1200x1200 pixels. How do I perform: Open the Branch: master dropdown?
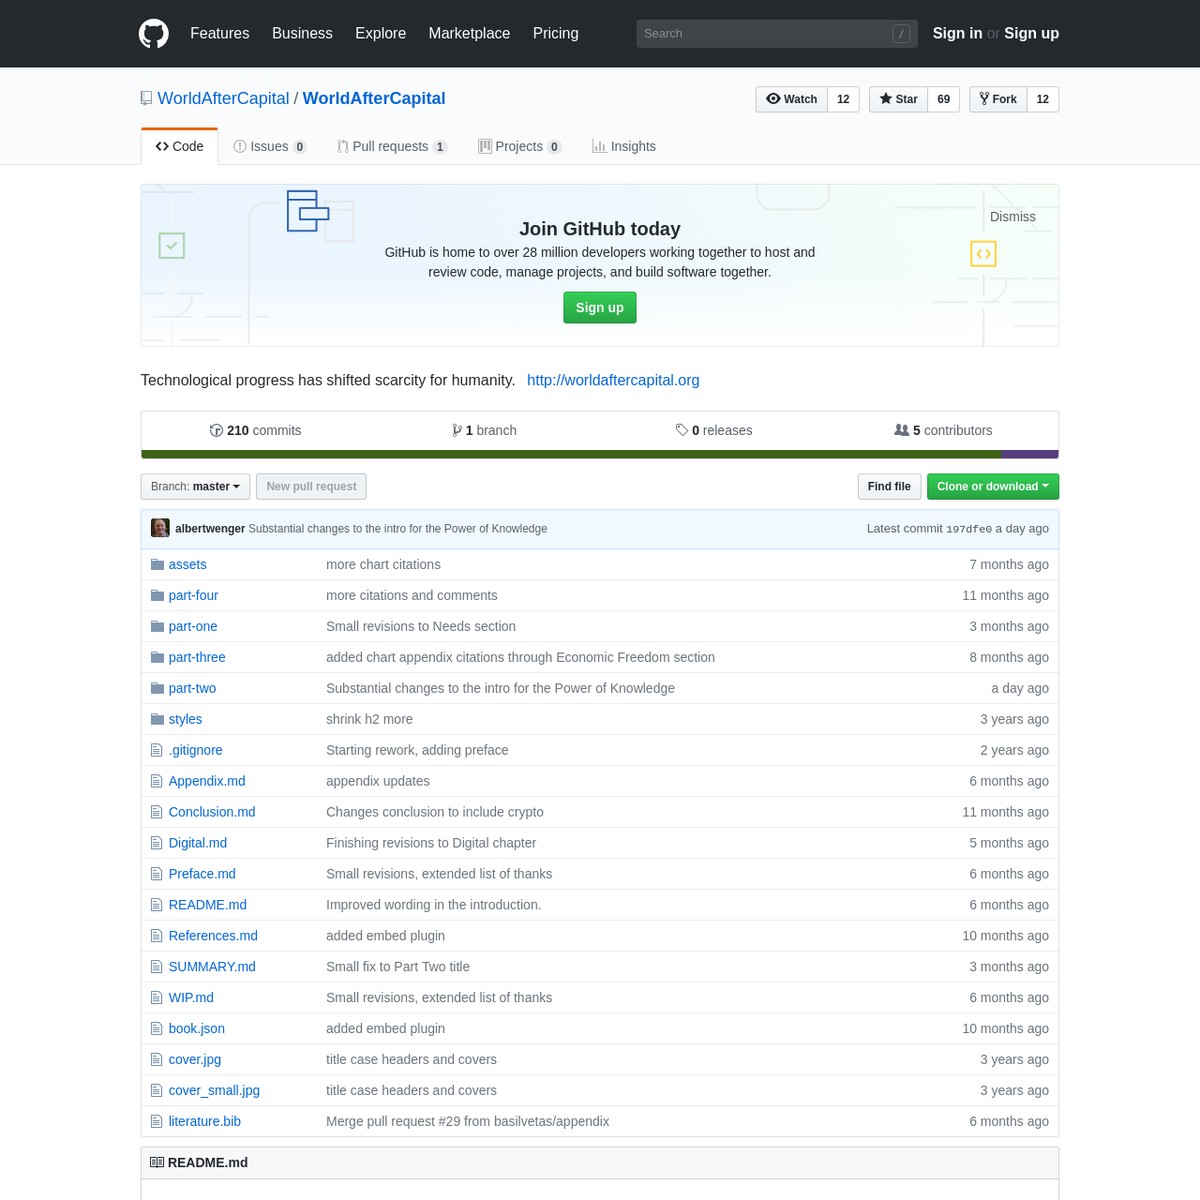tap(196, 486)
